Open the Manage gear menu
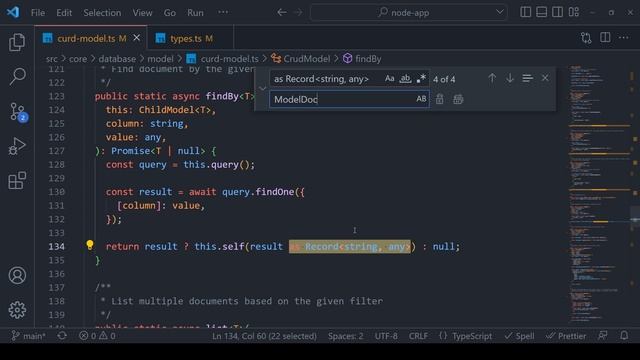 pyautogui.click(x=17, y=310)
